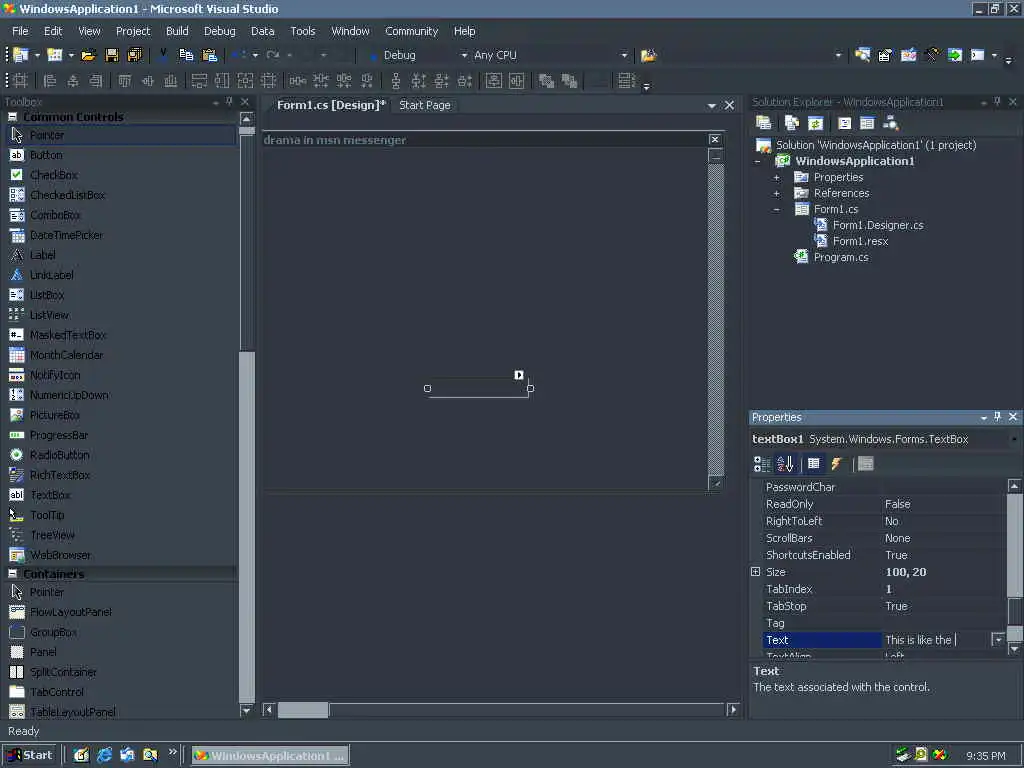The image size is (1024, 768).
Task: Open the Text property value dropdown arrow
Action: coord(997,640)
